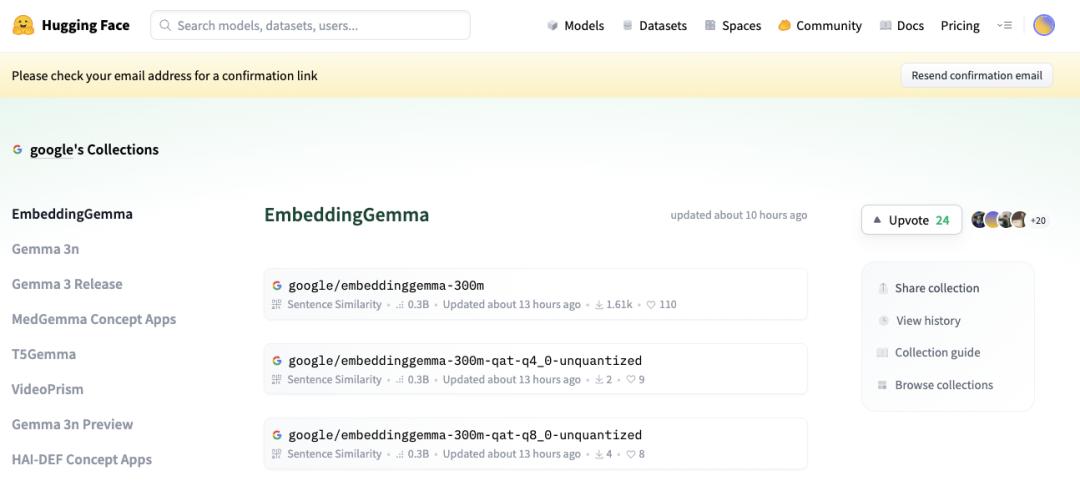
Task: Open google/embeddinggemma-300m model card
Action: [x=386, y=285]
